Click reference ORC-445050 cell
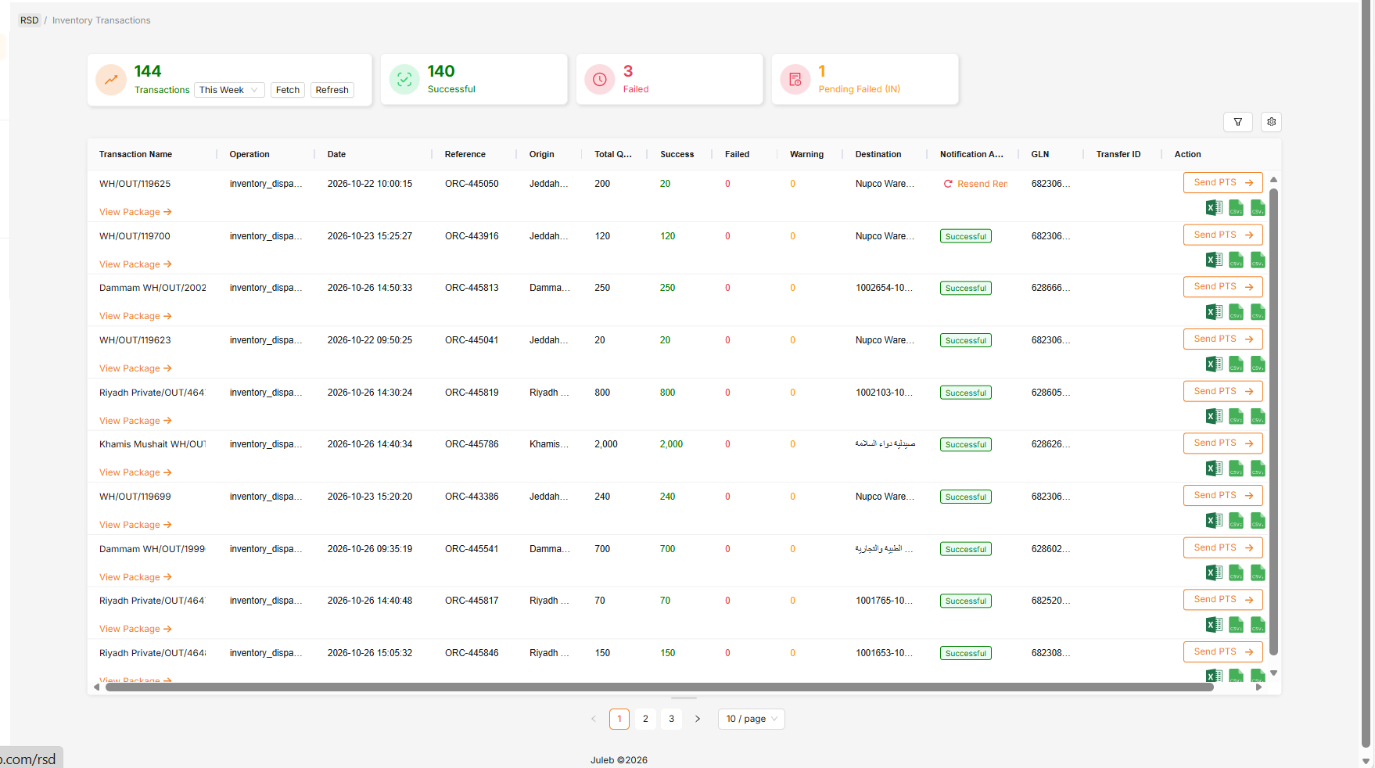 coord(472,184)
